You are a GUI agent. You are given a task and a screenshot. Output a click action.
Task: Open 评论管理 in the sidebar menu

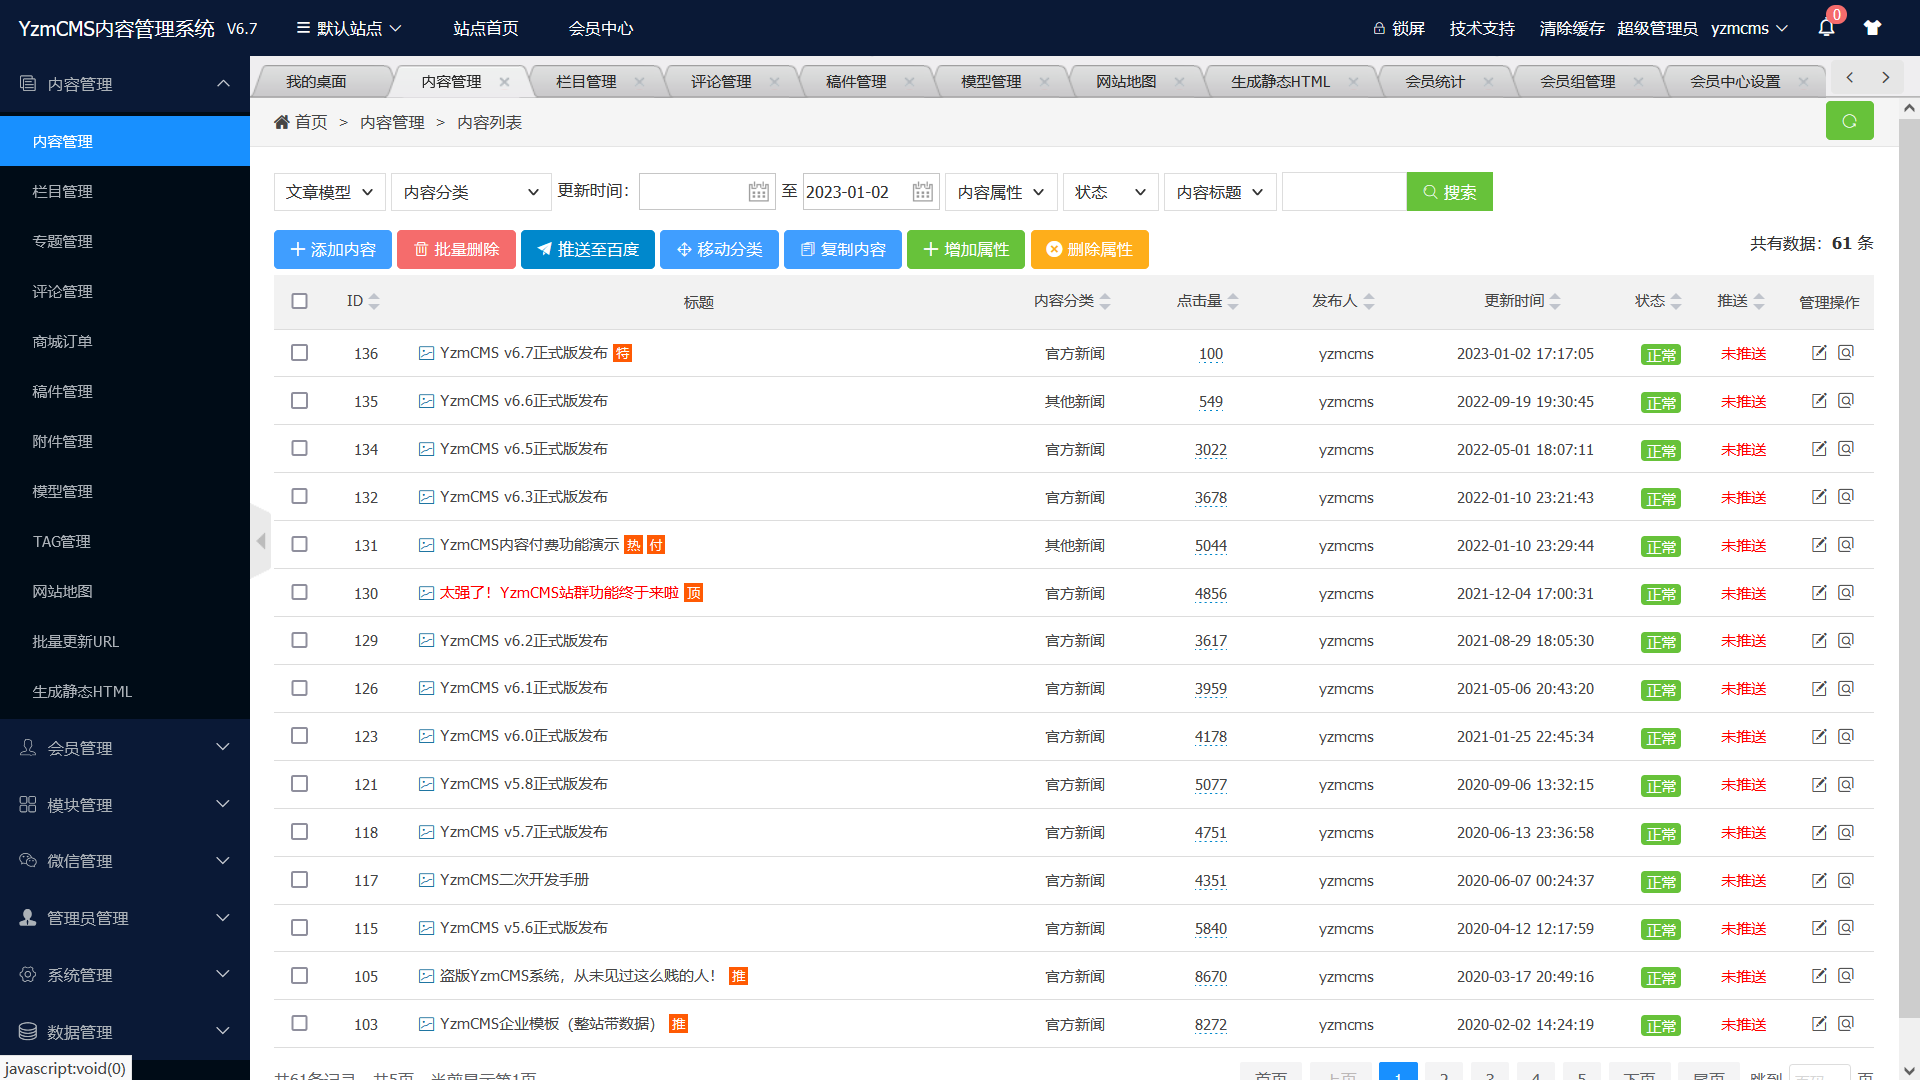coord(62,291)
